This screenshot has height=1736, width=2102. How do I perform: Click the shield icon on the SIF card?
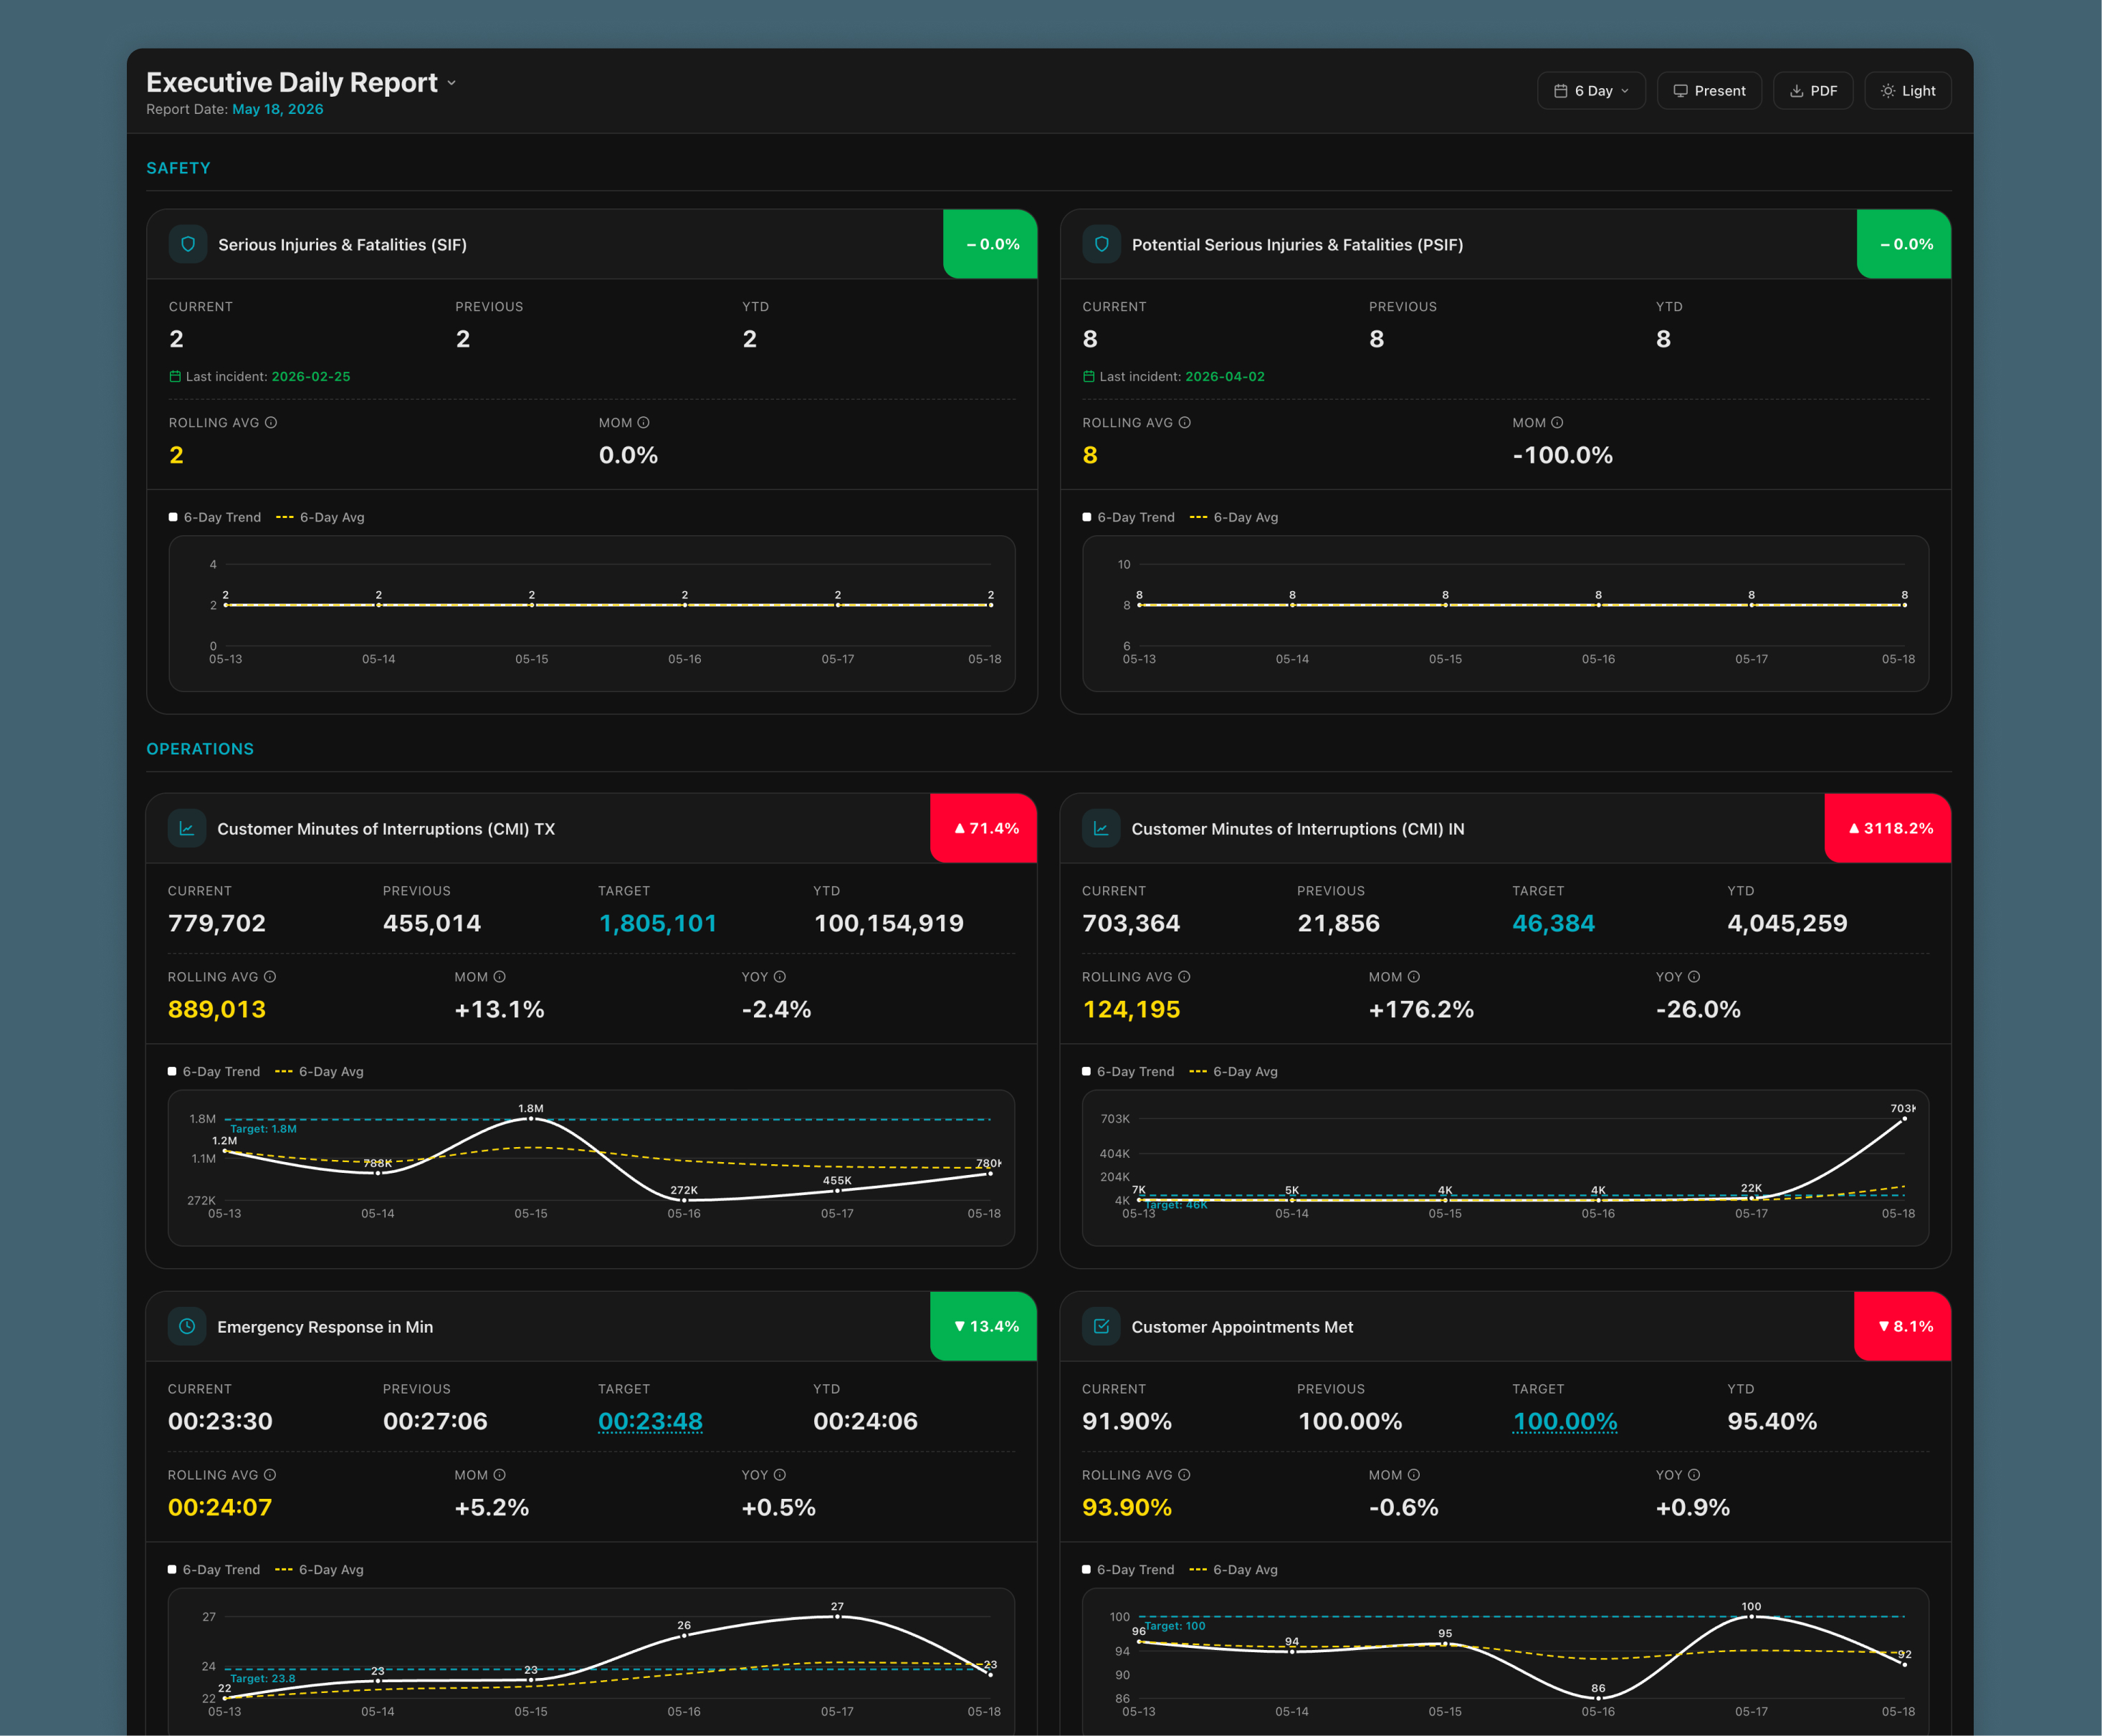pyautogui.click(x=188, y=244)
